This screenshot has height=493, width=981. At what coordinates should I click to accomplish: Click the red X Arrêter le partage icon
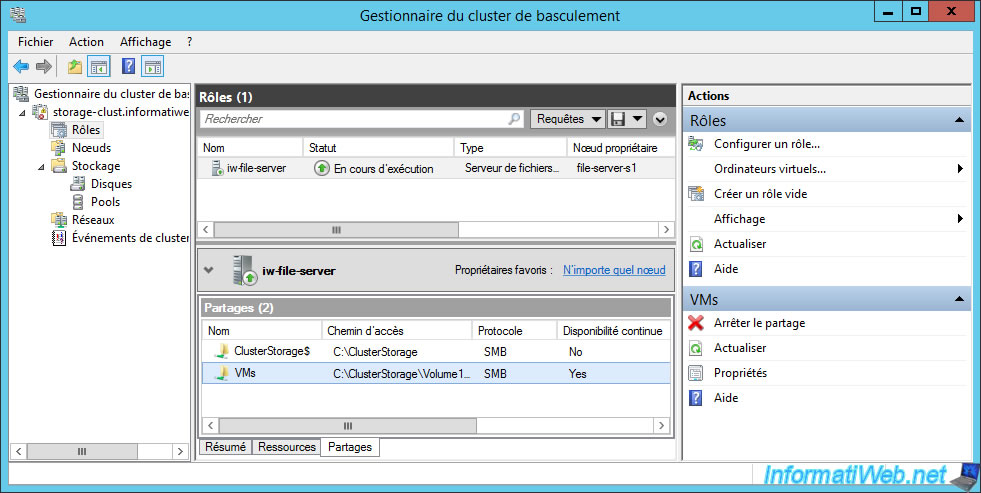[696, 323]
